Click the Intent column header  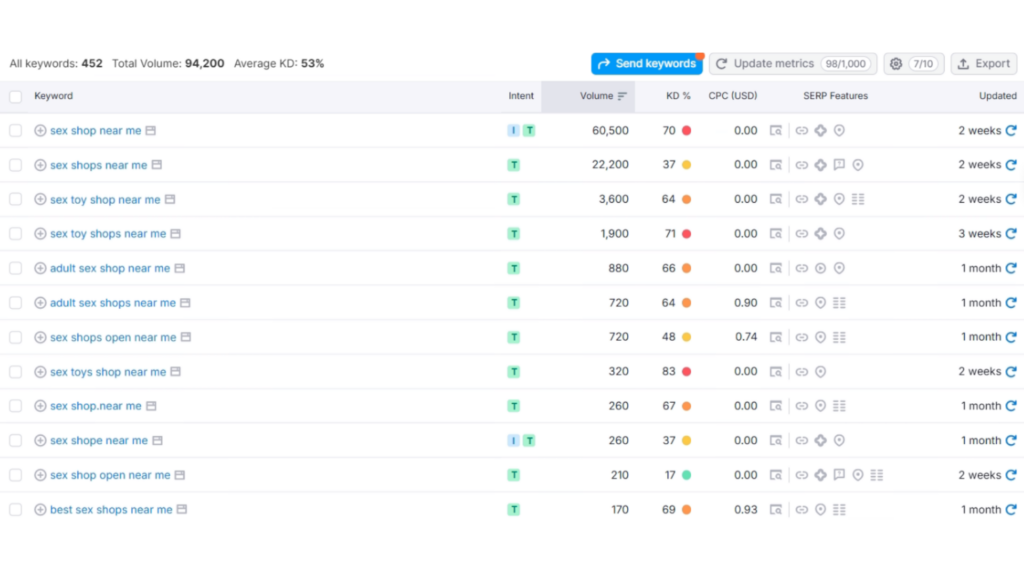(521, 96)
